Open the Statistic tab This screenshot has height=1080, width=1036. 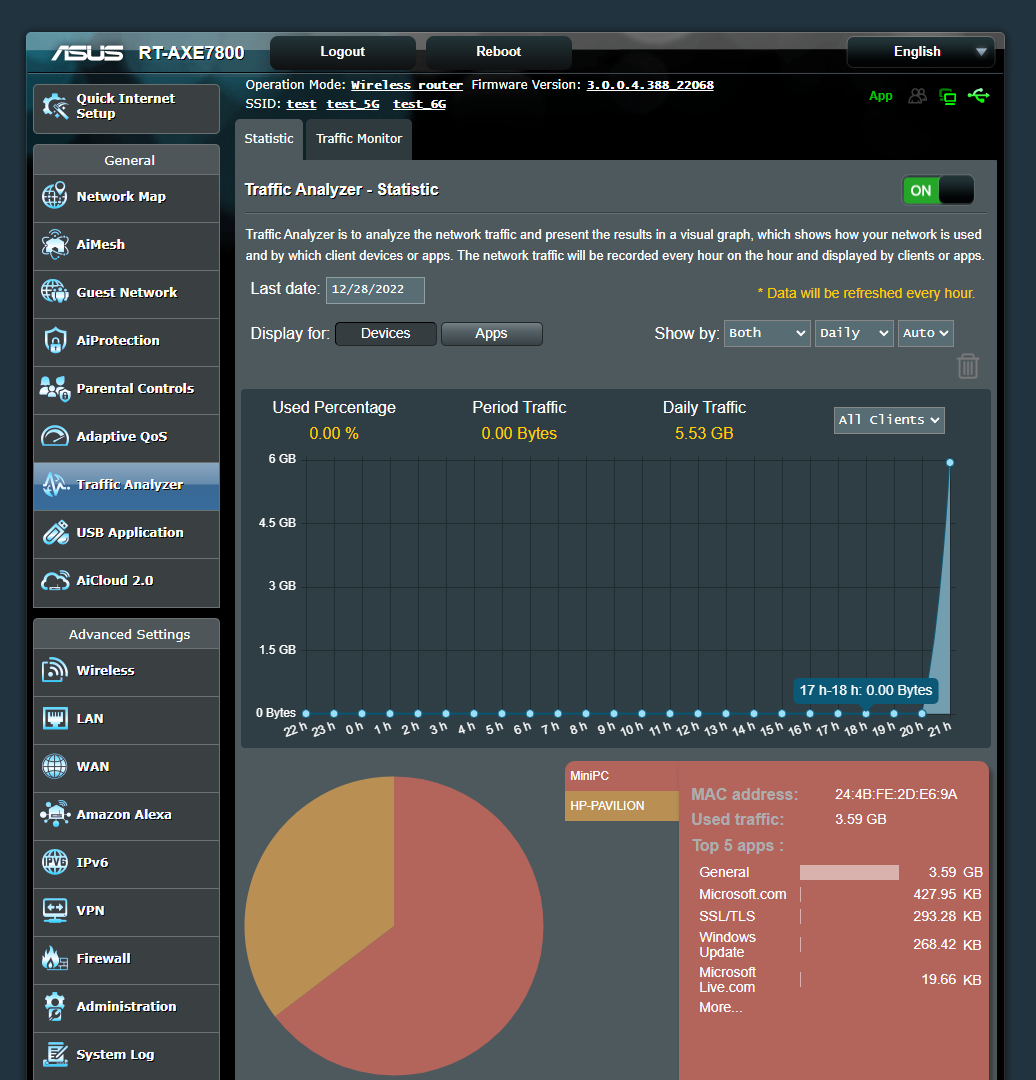(269, 138)
